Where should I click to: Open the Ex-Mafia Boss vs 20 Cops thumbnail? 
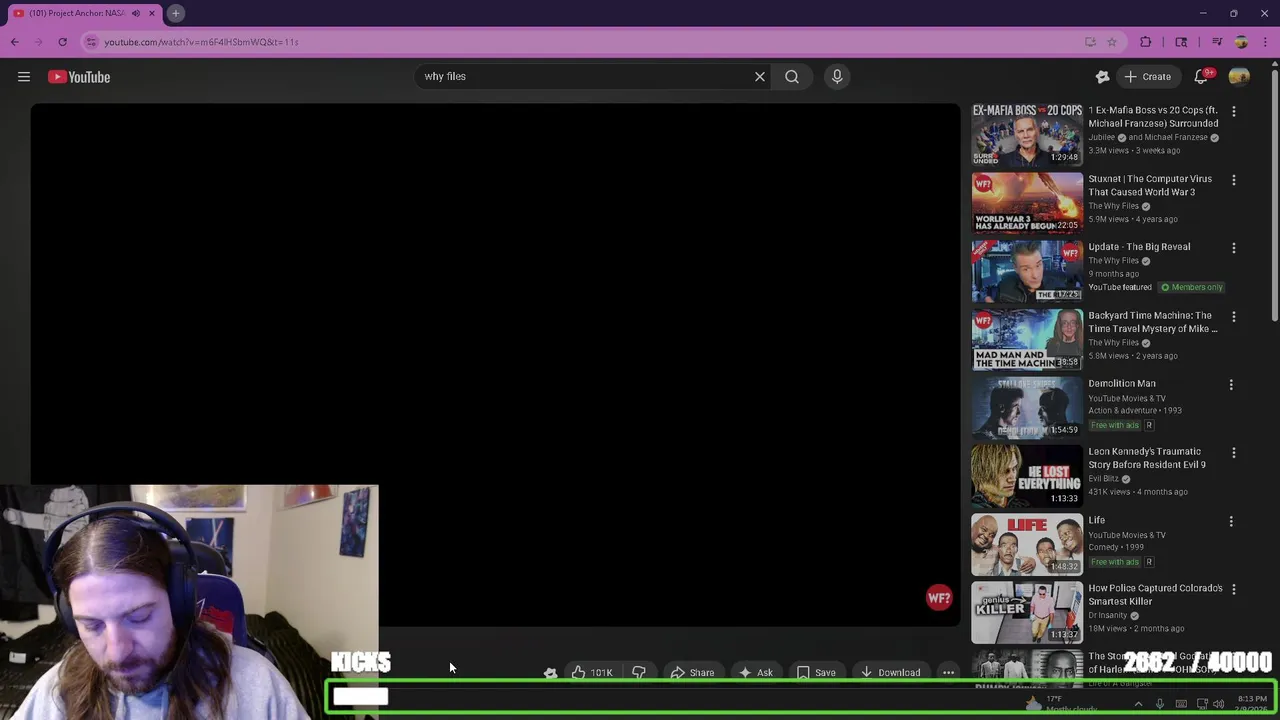click(1027, 135)
